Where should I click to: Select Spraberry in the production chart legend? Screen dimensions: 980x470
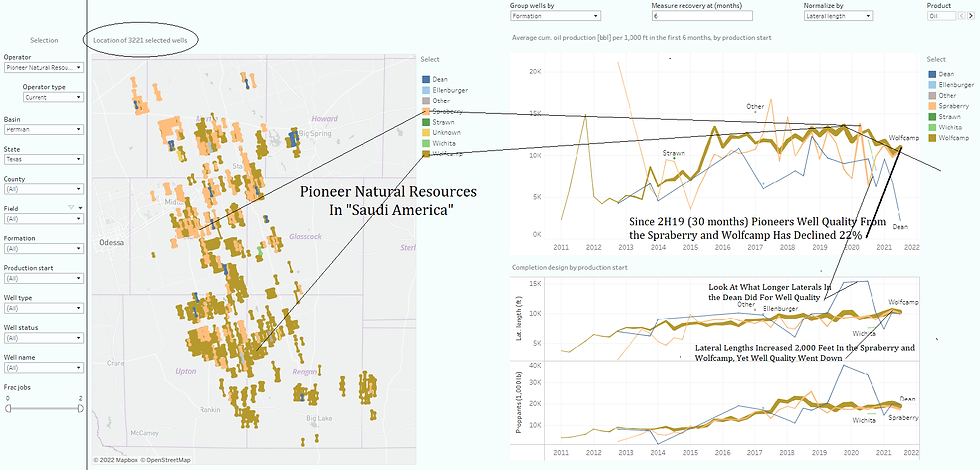948,106
